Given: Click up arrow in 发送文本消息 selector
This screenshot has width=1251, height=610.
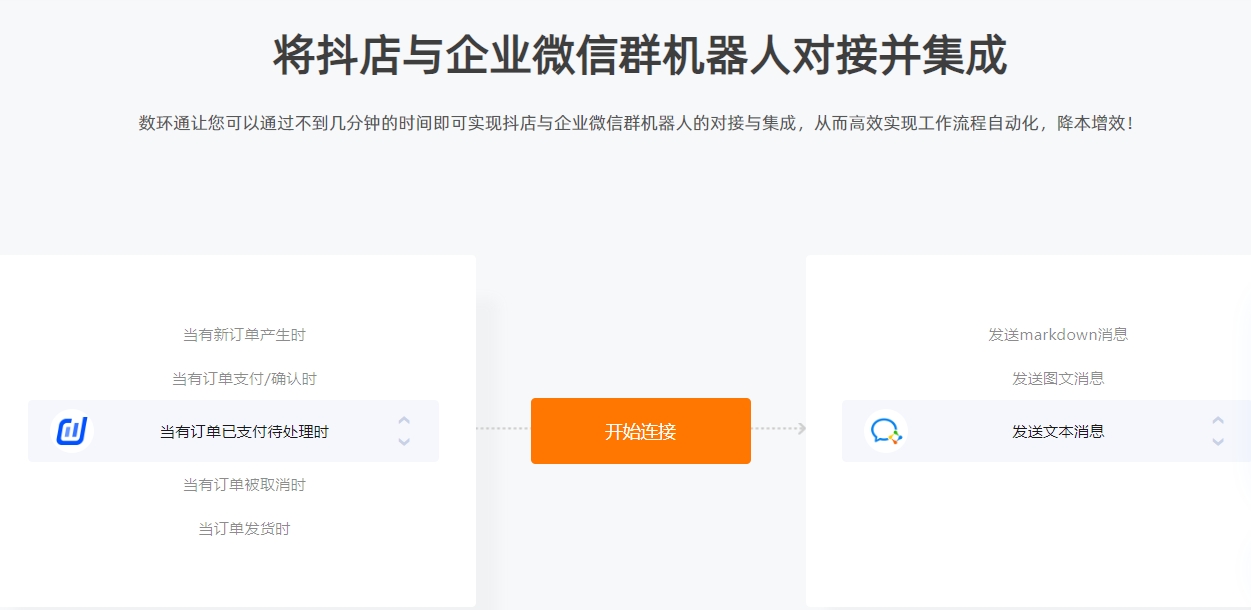Looking at the screenshot, I should click(x=1218, y=421).
